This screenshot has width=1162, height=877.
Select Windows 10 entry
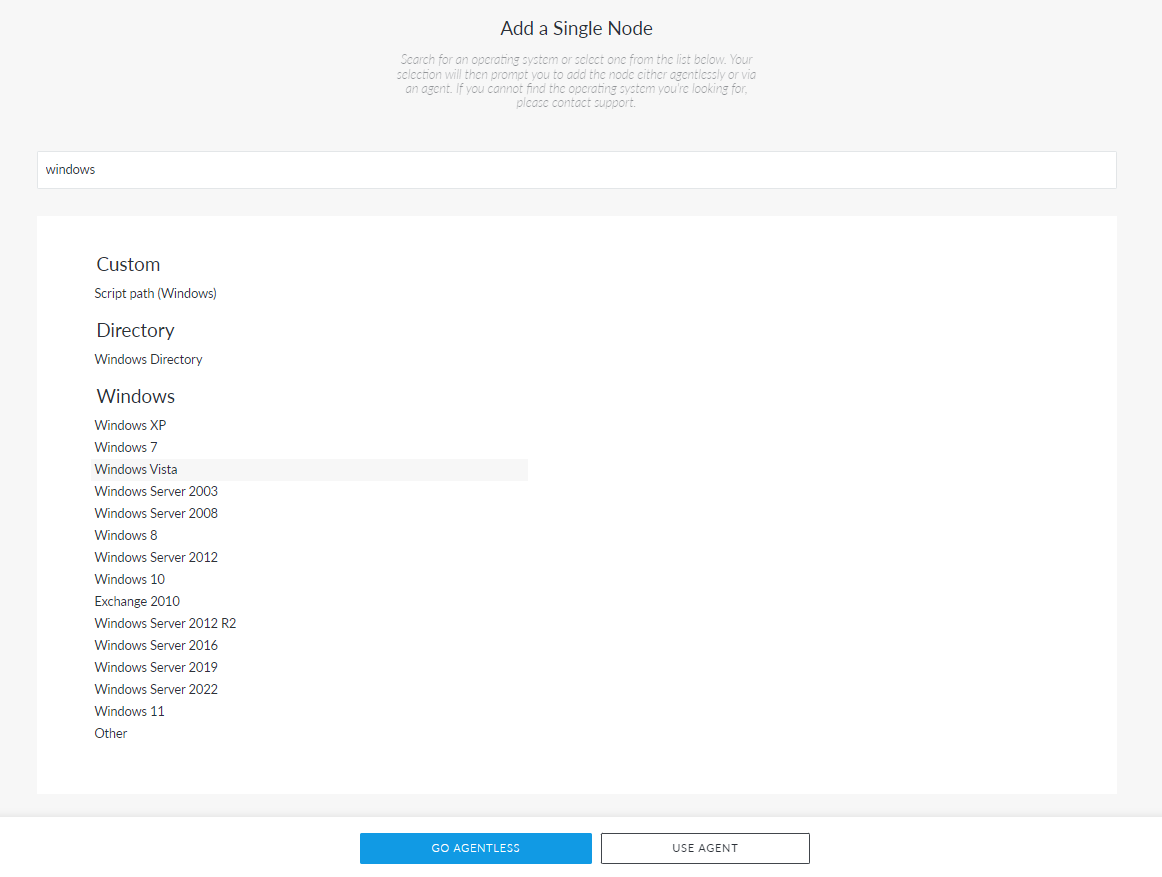(x=130, y=580)
